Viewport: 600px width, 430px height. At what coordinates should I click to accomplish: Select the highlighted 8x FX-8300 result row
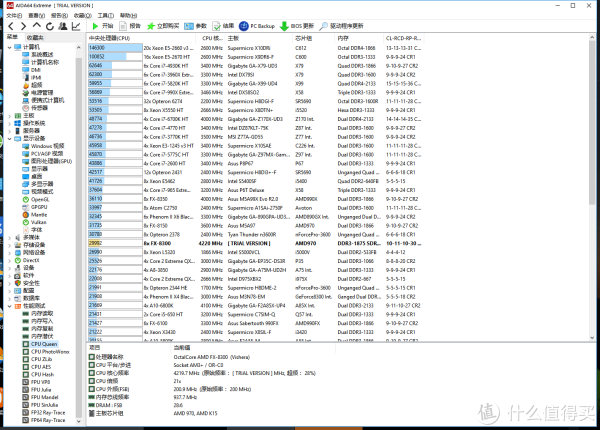click(x=255, y=243)
